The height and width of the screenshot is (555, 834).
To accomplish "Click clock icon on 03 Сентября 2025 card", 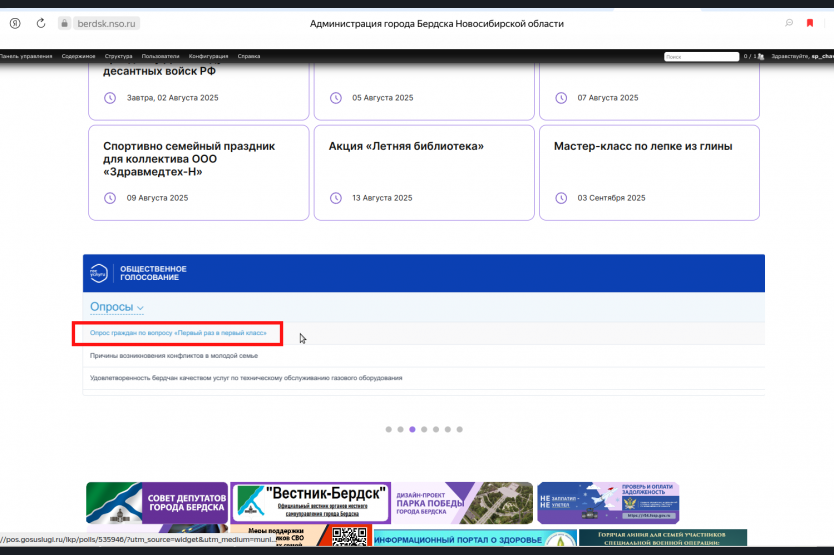I will tap(560, 198).
